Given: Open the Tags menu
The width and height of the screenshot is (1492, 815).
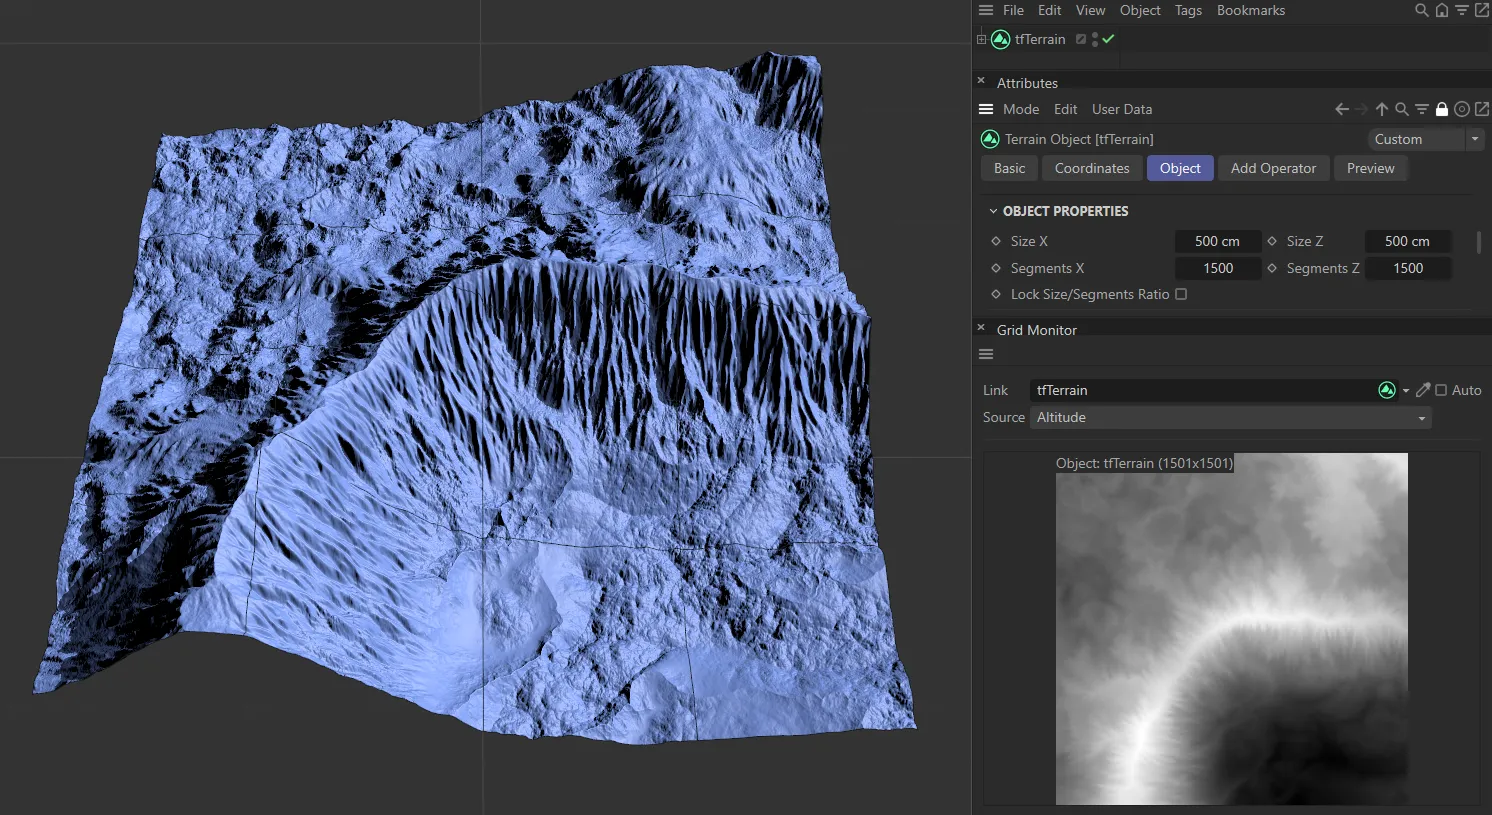Looking at the screenshot, I should coord(1188,10).
